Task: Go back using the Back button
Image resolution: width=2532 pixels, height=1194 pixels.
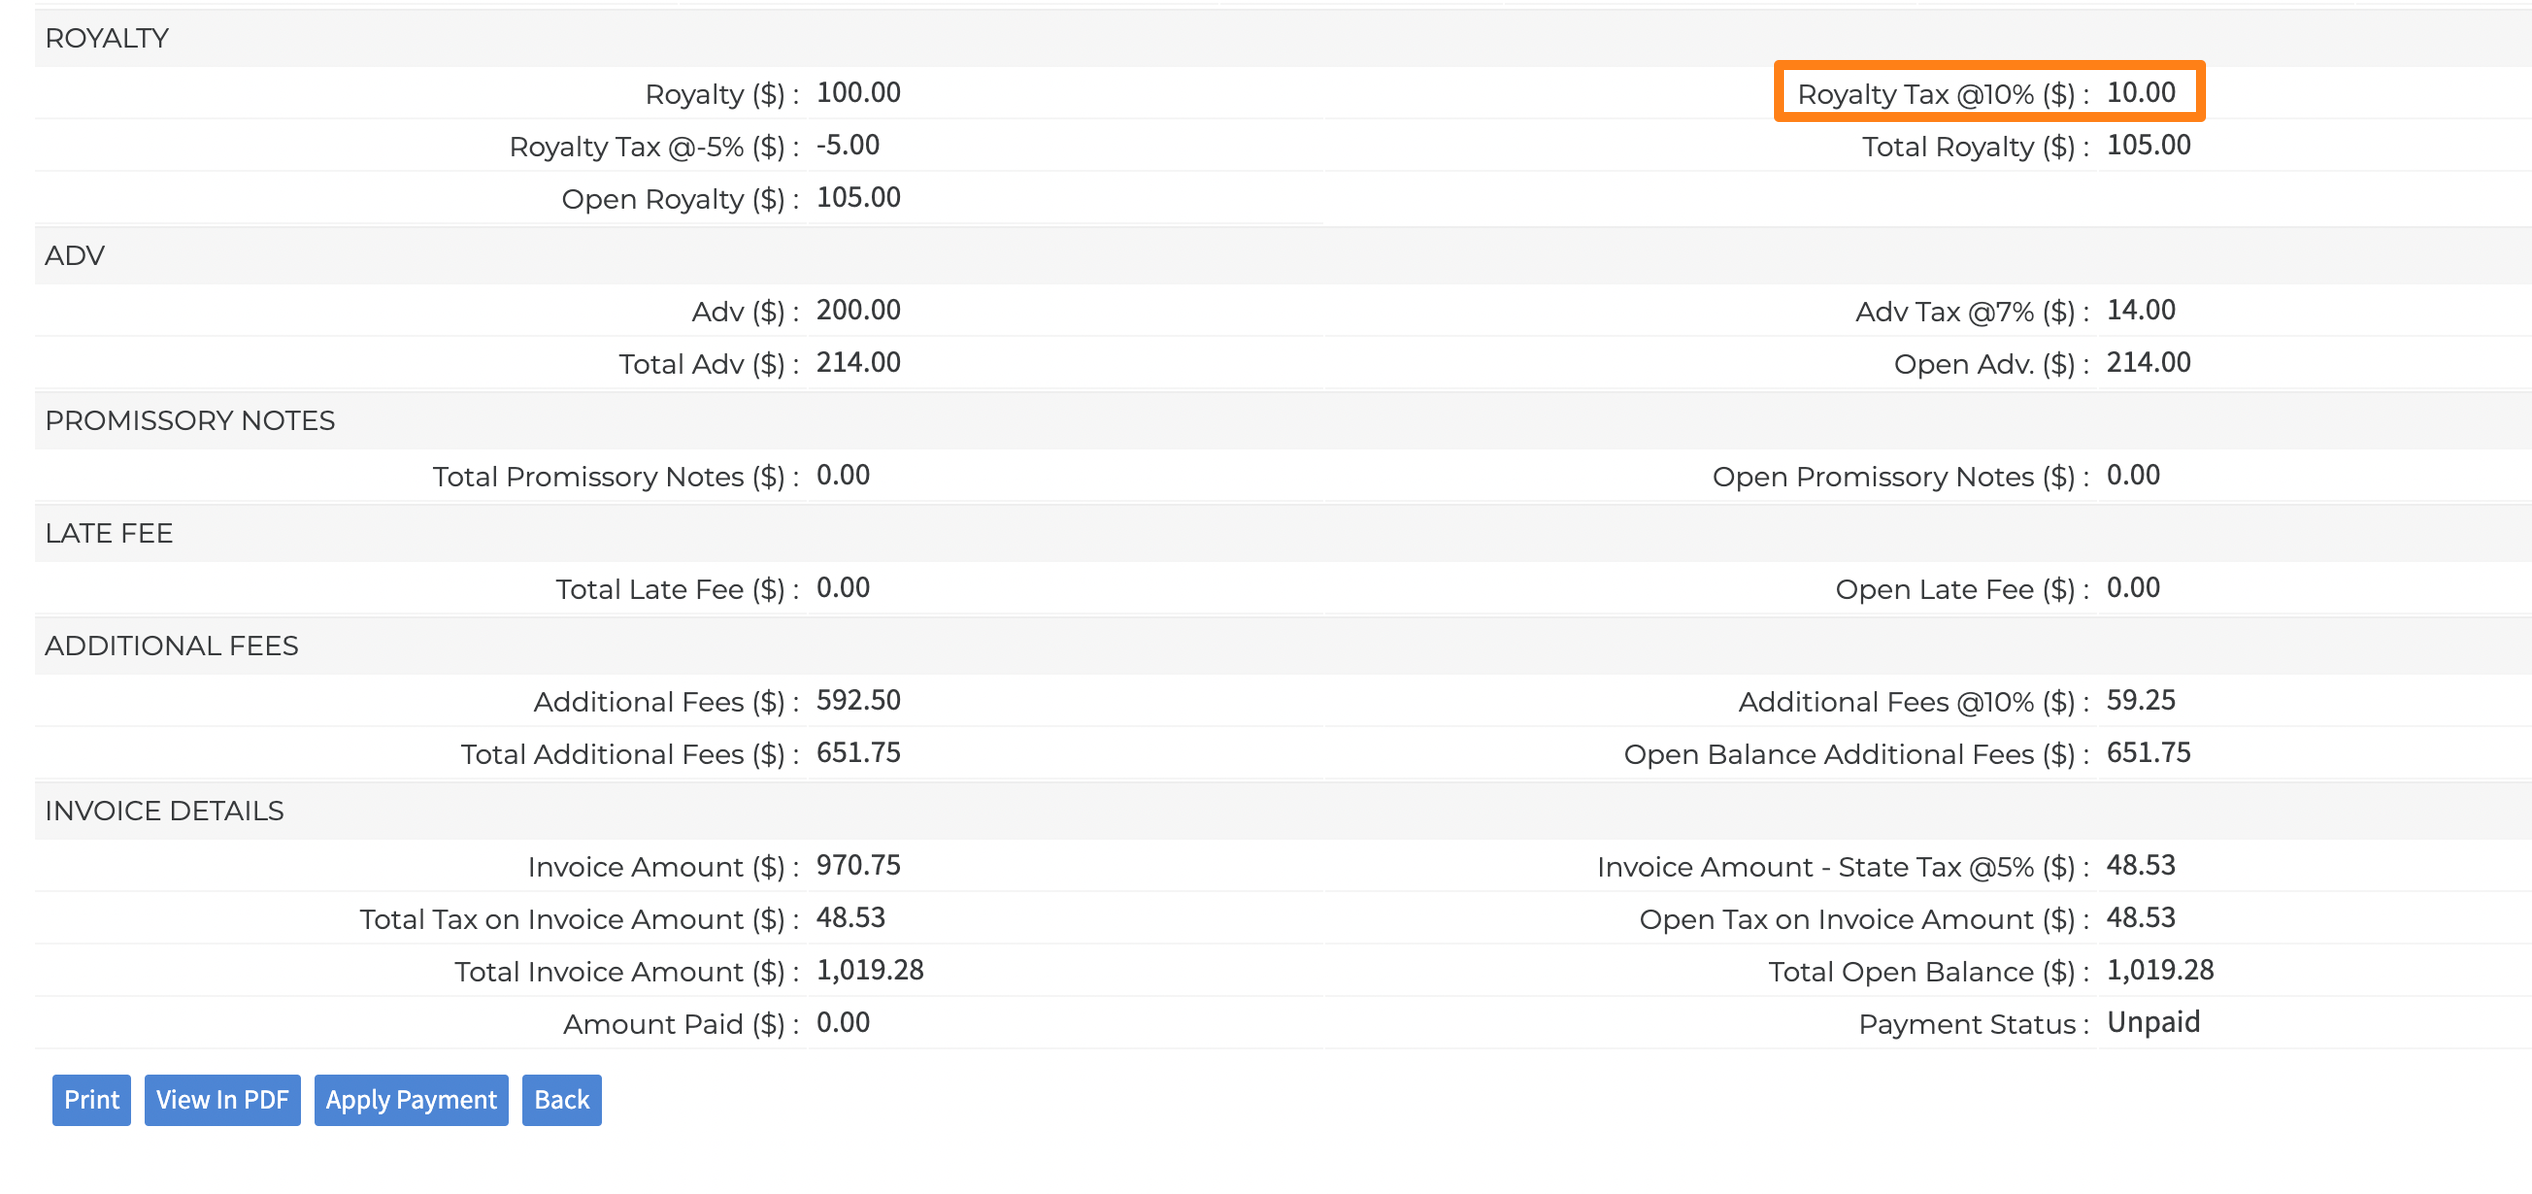Action: [x=561, y=1099]
